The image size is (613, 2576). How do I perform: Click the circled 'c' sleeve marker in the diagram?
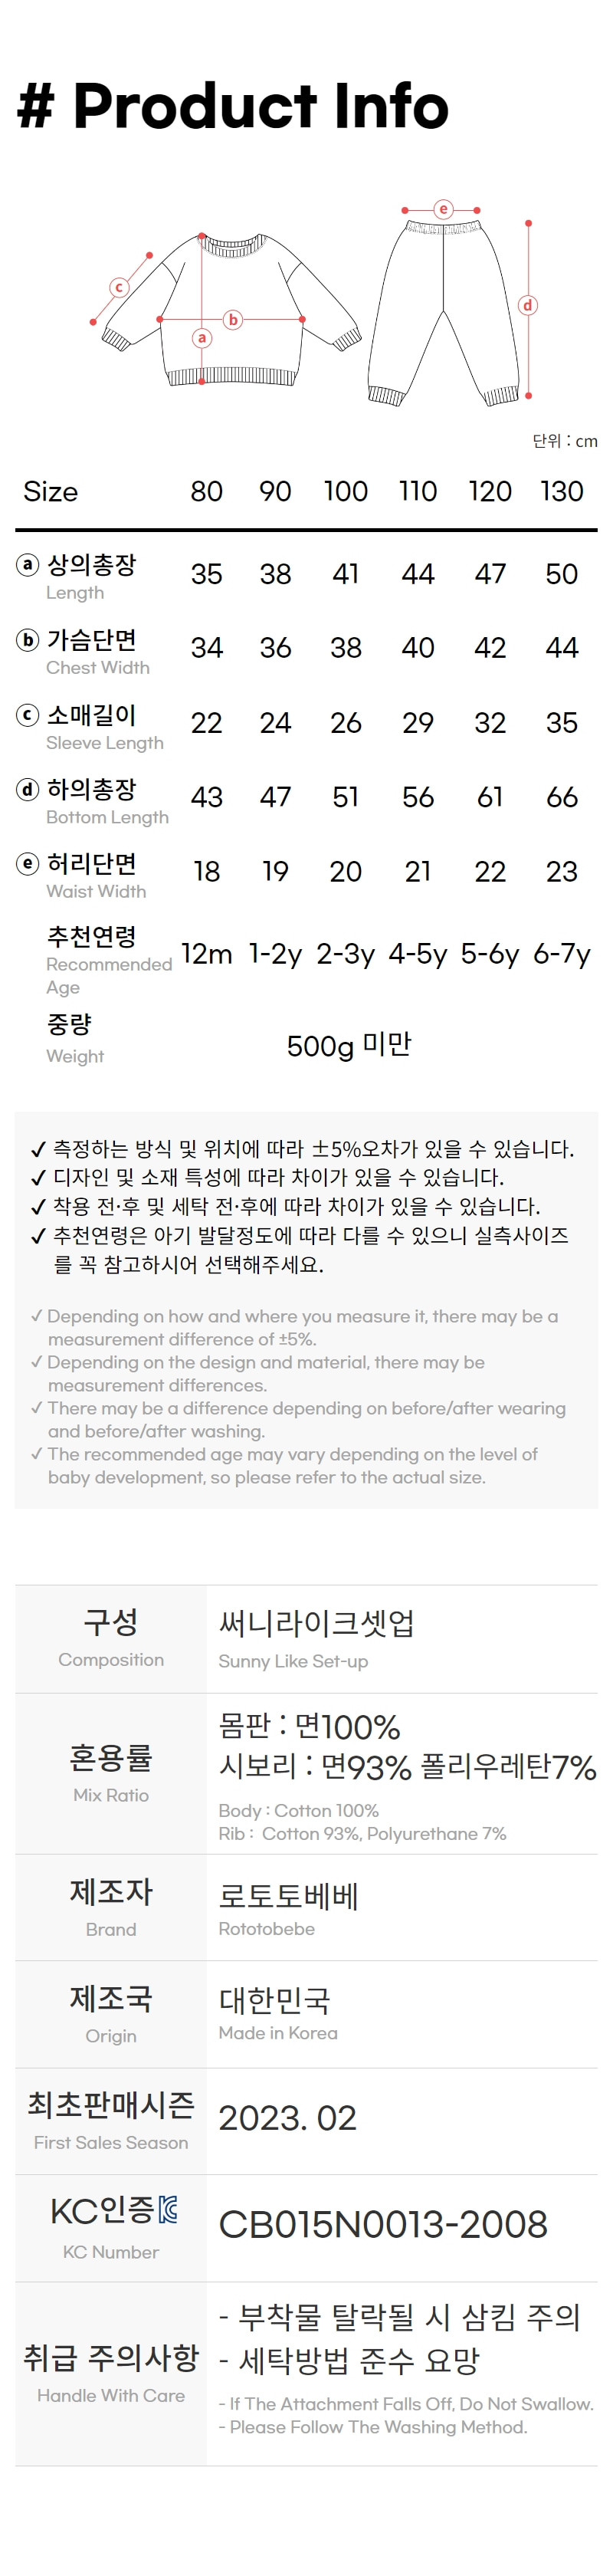pos(119,288)
